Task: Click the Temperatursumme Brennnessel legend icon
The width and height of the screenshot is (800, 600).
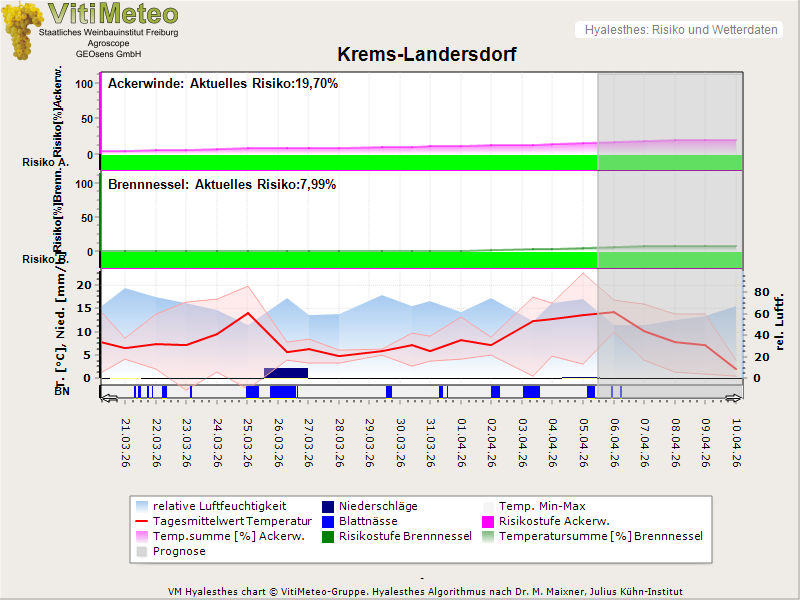Action: coord(489,536)
